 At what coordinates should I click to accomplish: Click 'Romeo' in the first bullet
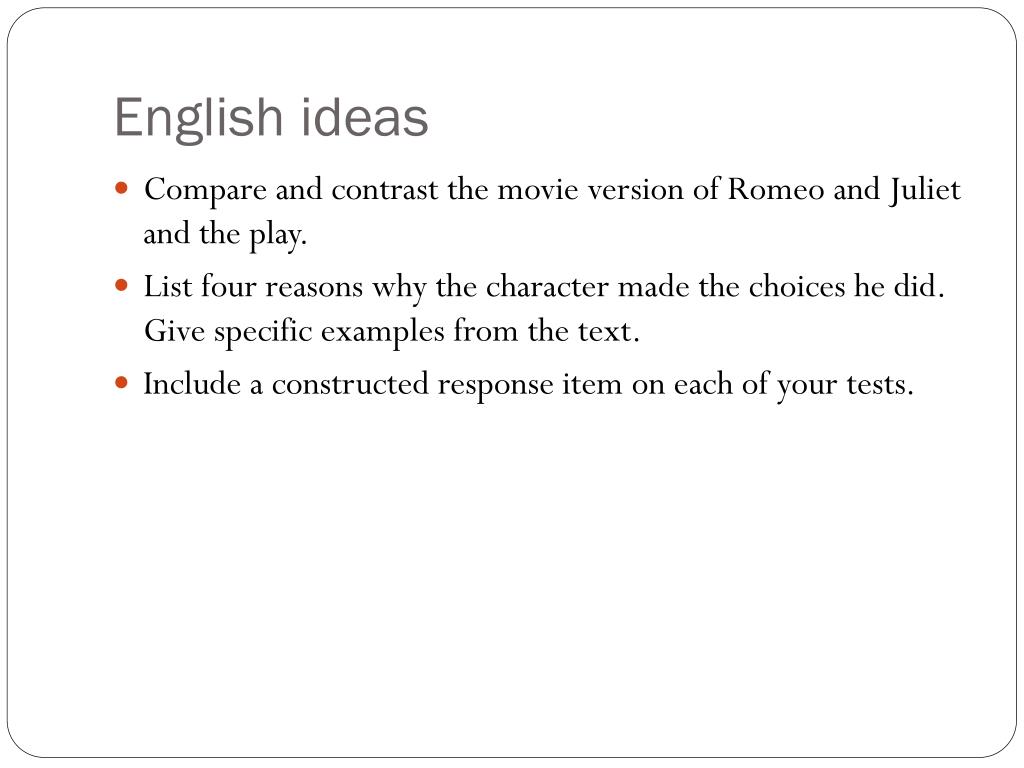pos(776,189)
